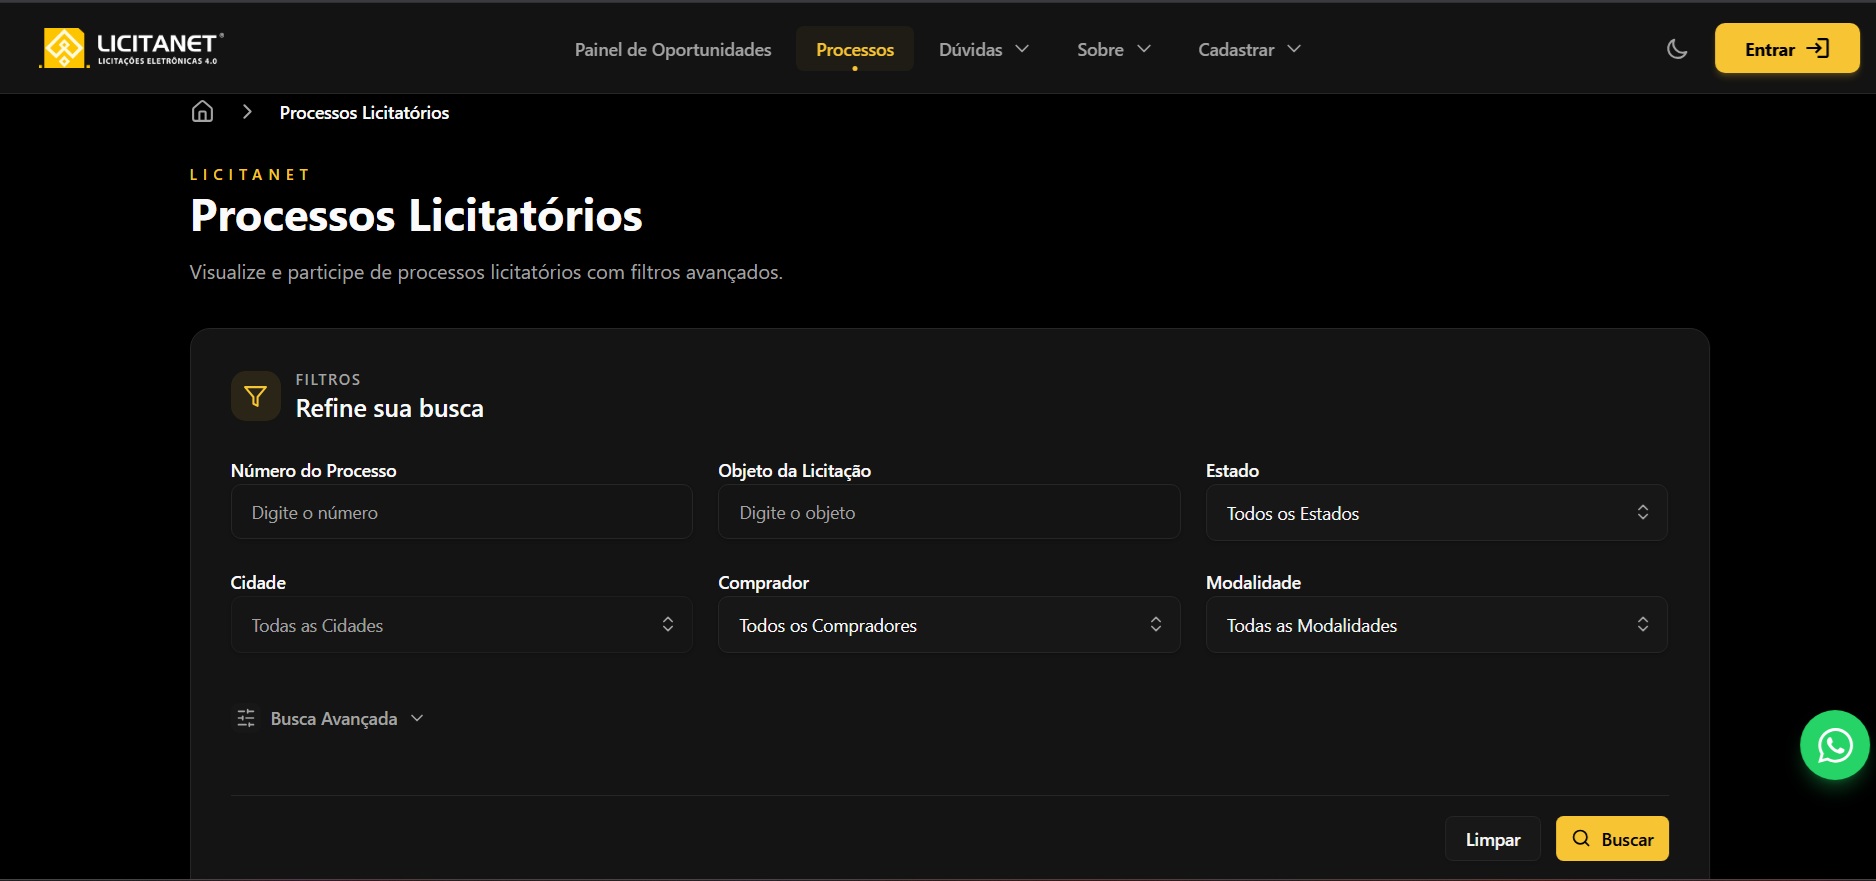1876x881 pixels.
Task: Select the Comprador combo box
Action: pyautogui.click(x=948, y=625)
